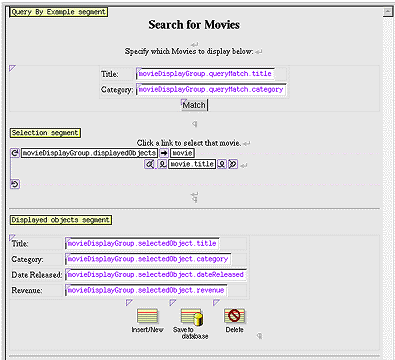This screenshot has width=395, height=360.
Task: Select the hyperlink icon just before movie.title
Action: point(162,164)
